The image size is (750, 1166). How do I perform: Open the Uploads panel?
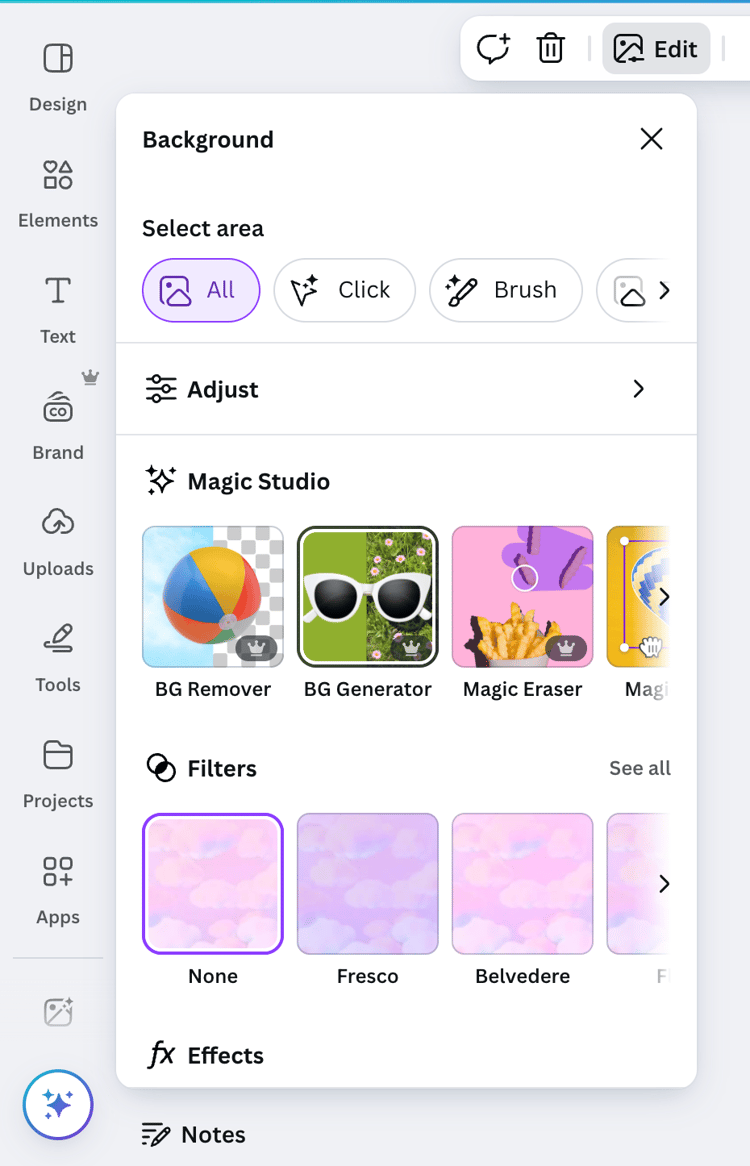pos(57,538)
